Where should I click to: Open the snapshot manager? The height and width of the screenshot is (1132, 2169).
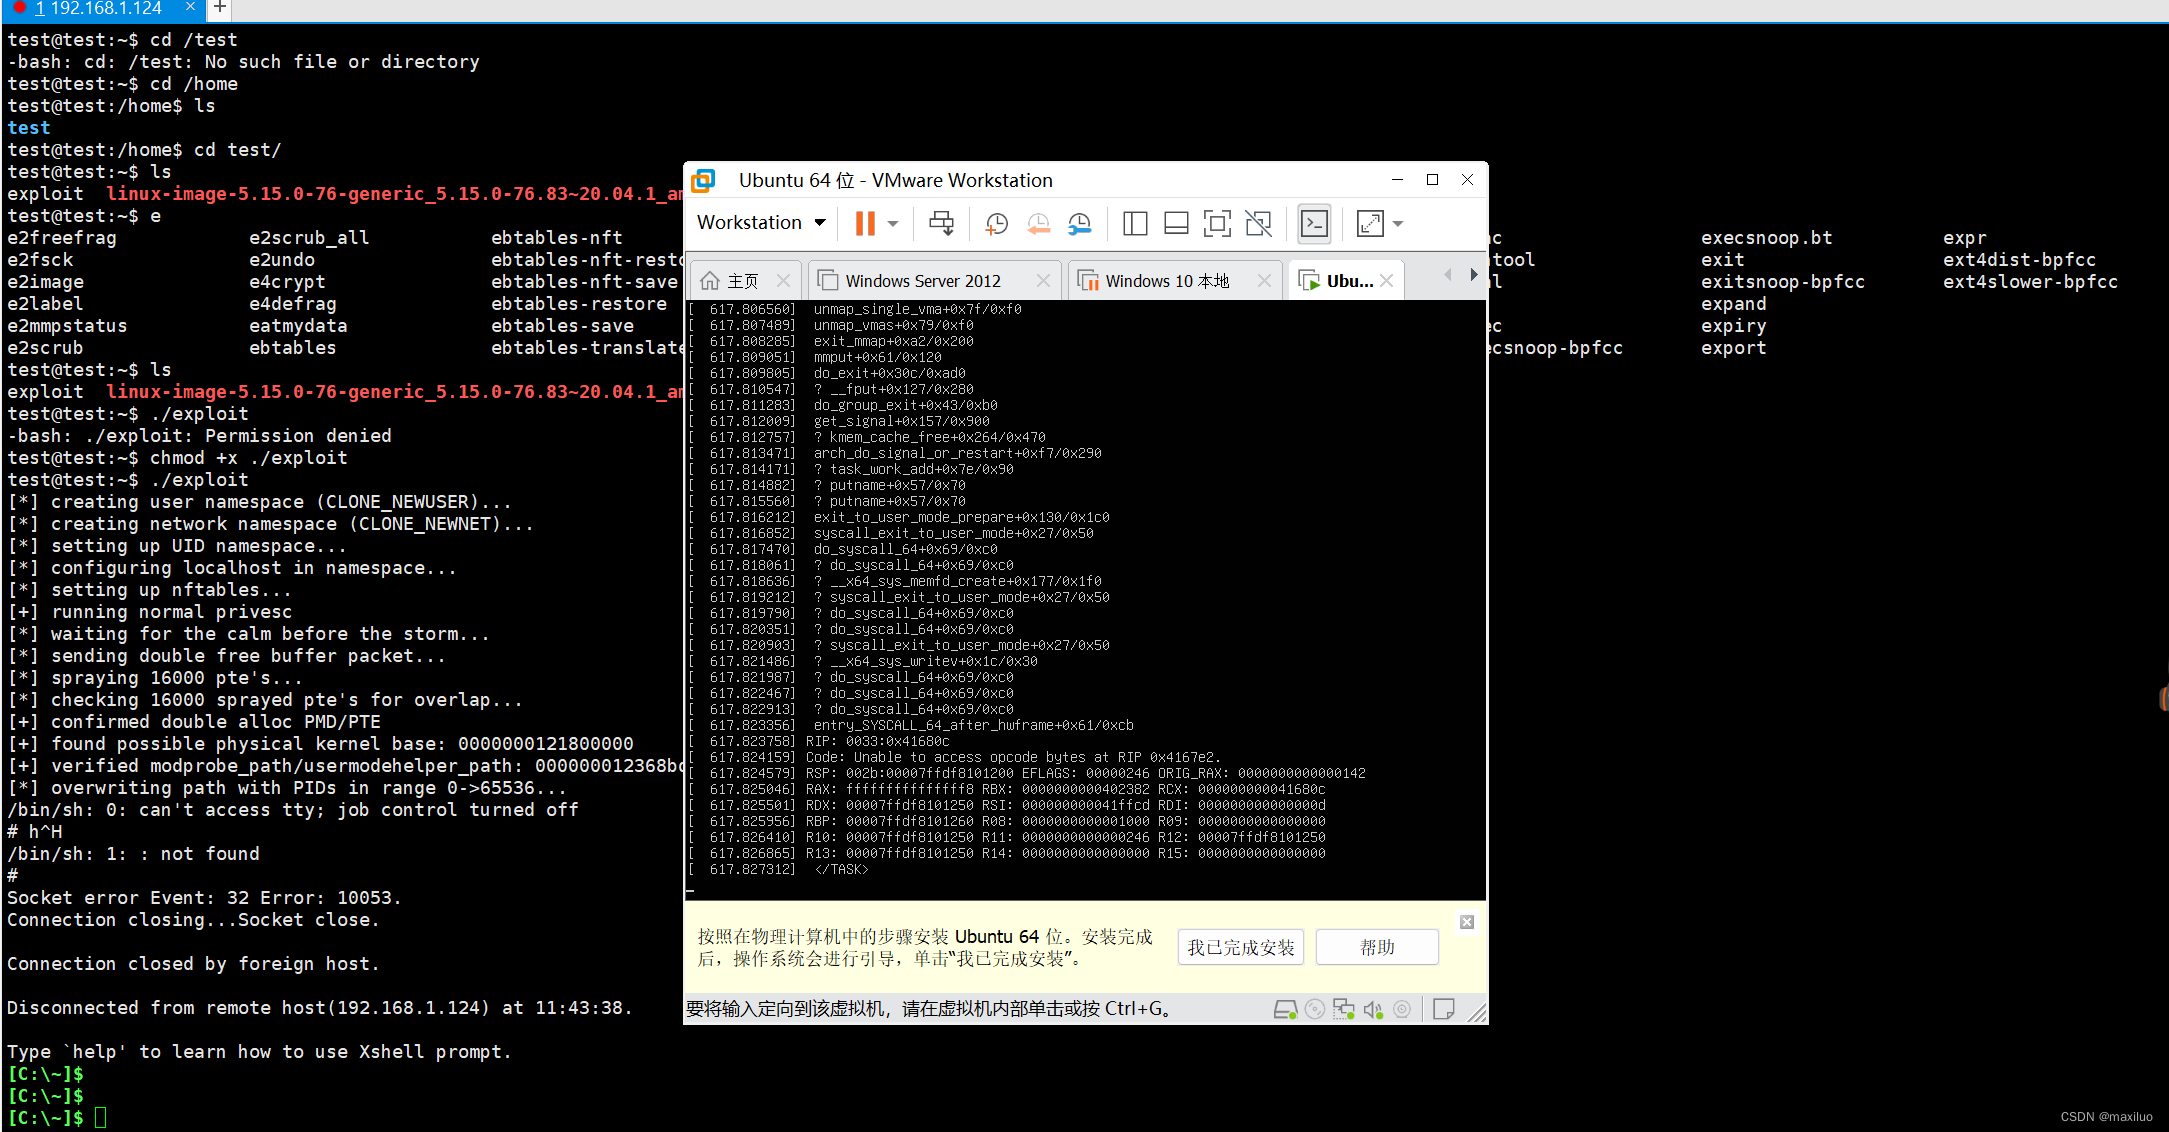coord(1080,223)
